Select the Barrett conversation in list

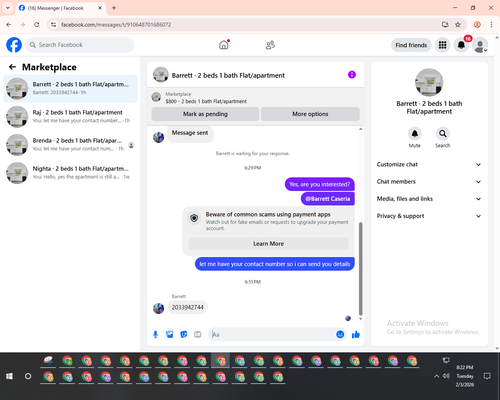70,89
